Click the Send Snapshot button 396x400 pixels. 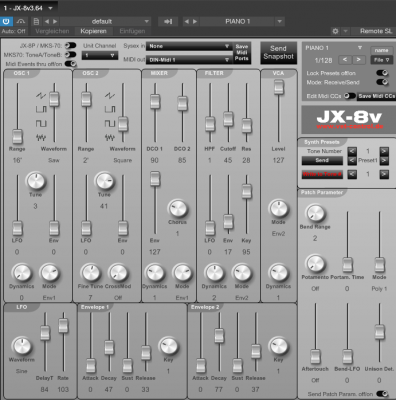[278, 53]
